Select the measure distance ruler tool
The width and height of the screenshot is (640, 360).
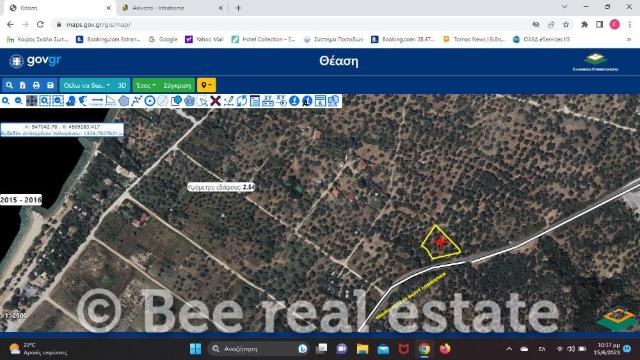pos(97,101)
